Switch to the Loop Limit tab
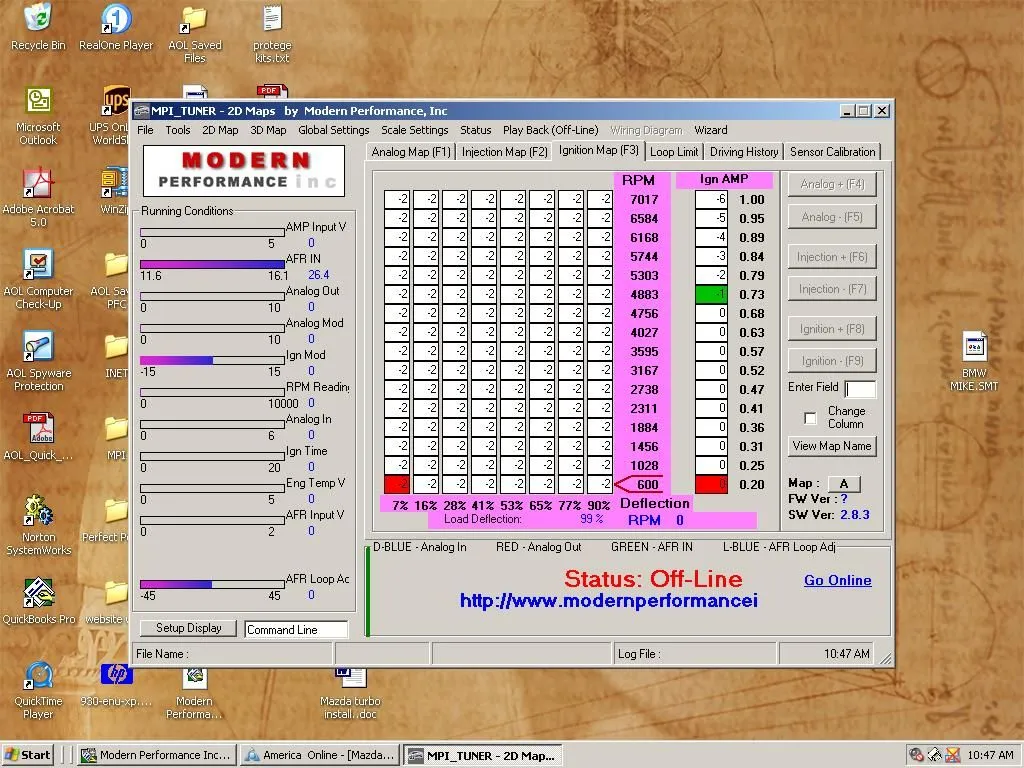 [675, 151]
